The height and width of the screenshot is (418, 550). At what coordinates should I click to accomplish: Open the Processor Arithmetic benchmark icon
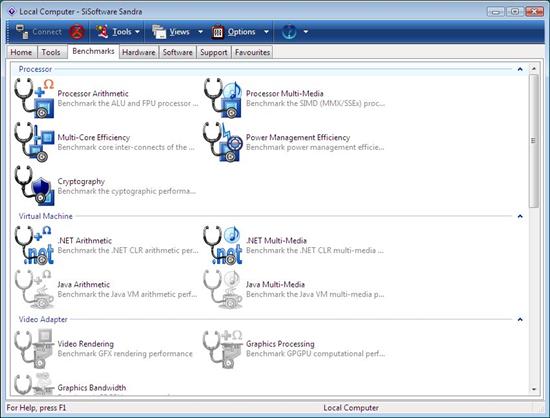click(34, 98)
